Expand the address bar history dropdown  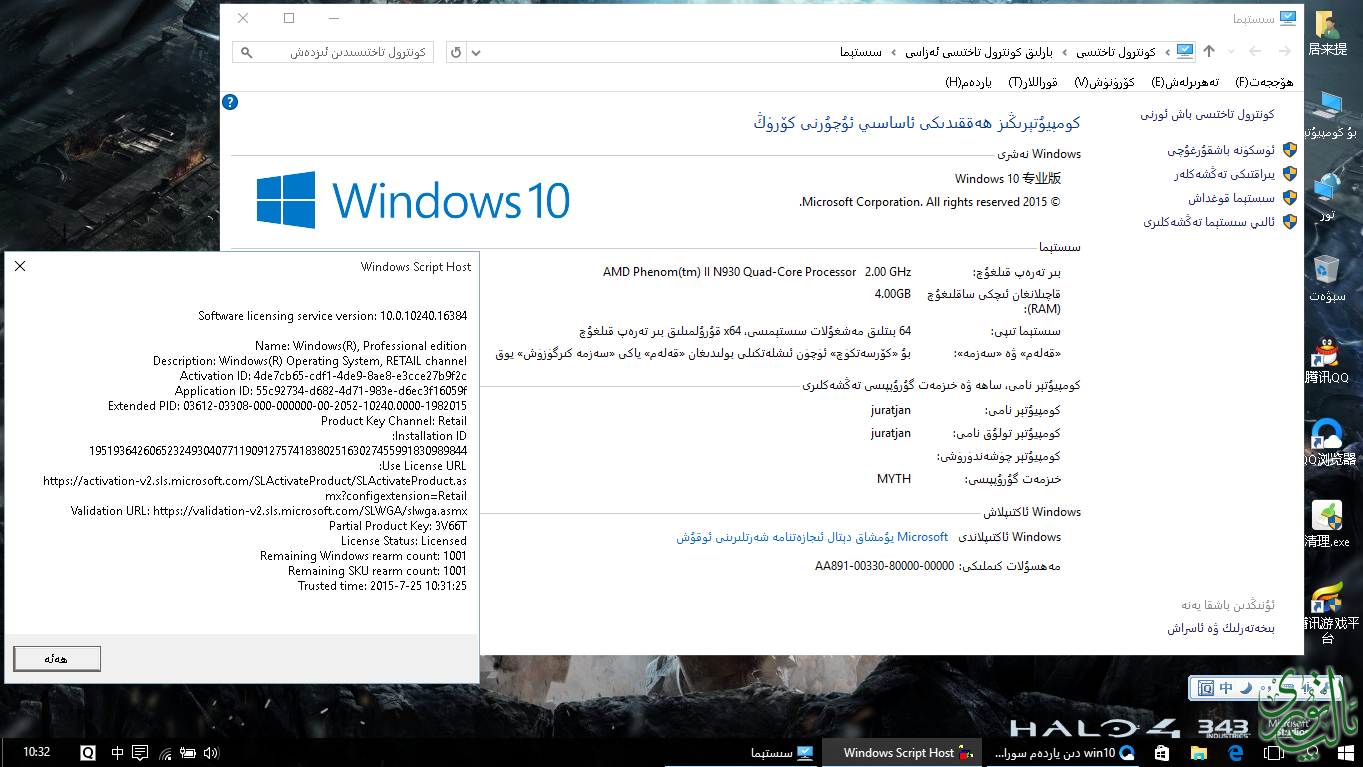(x=476, y=52)
